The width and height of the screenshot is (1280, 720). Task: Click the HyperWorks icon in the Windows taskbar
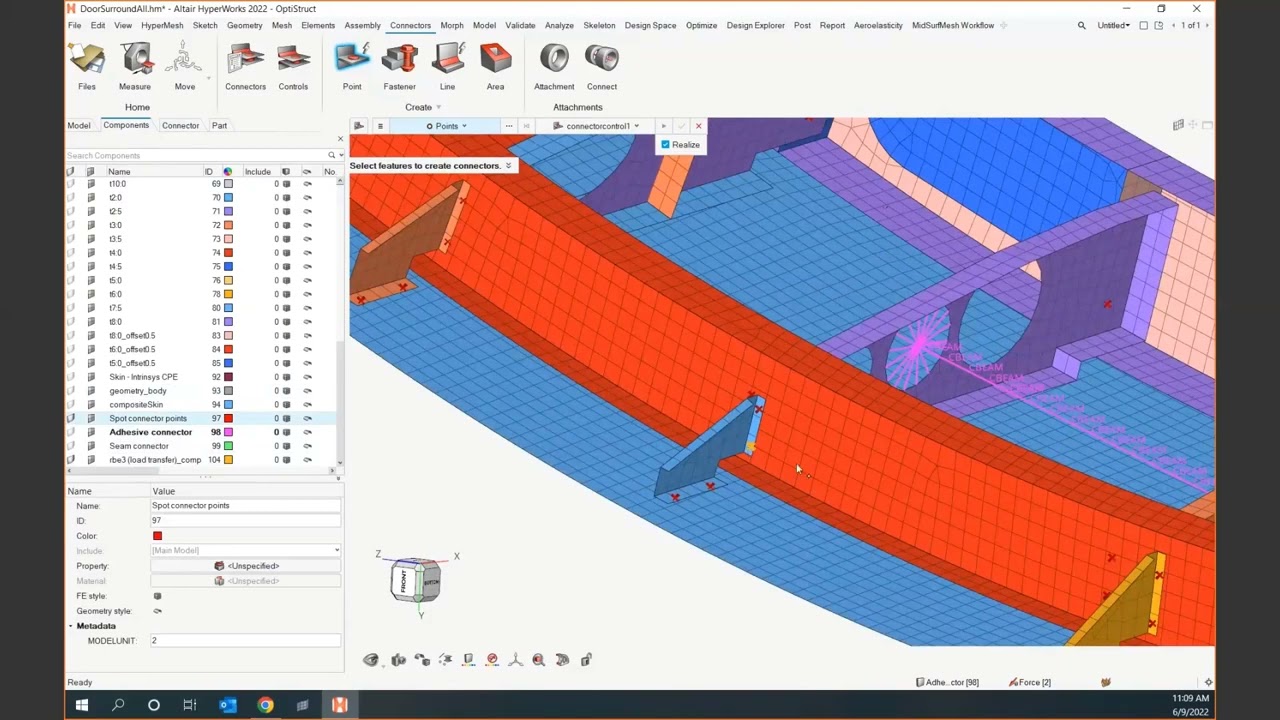click(x=339, y=705)
